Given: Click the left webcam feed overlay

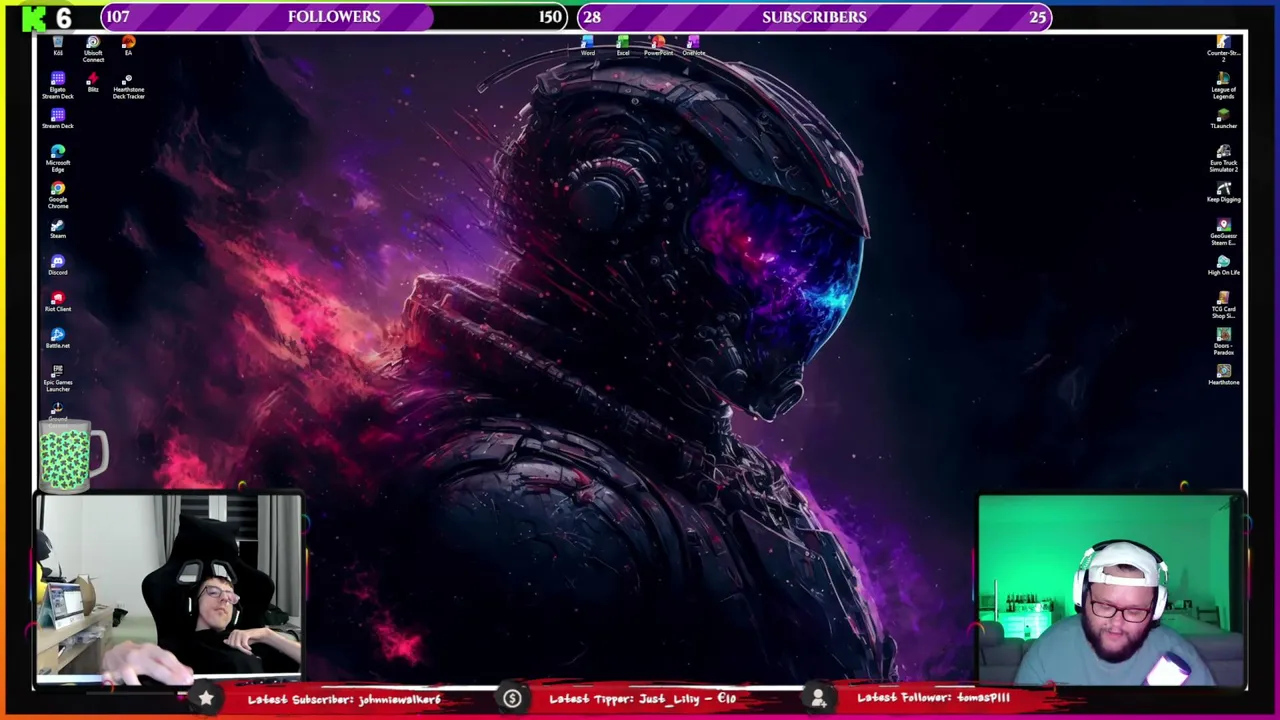Looking at the screenshot, I should (x=168, y=589).
